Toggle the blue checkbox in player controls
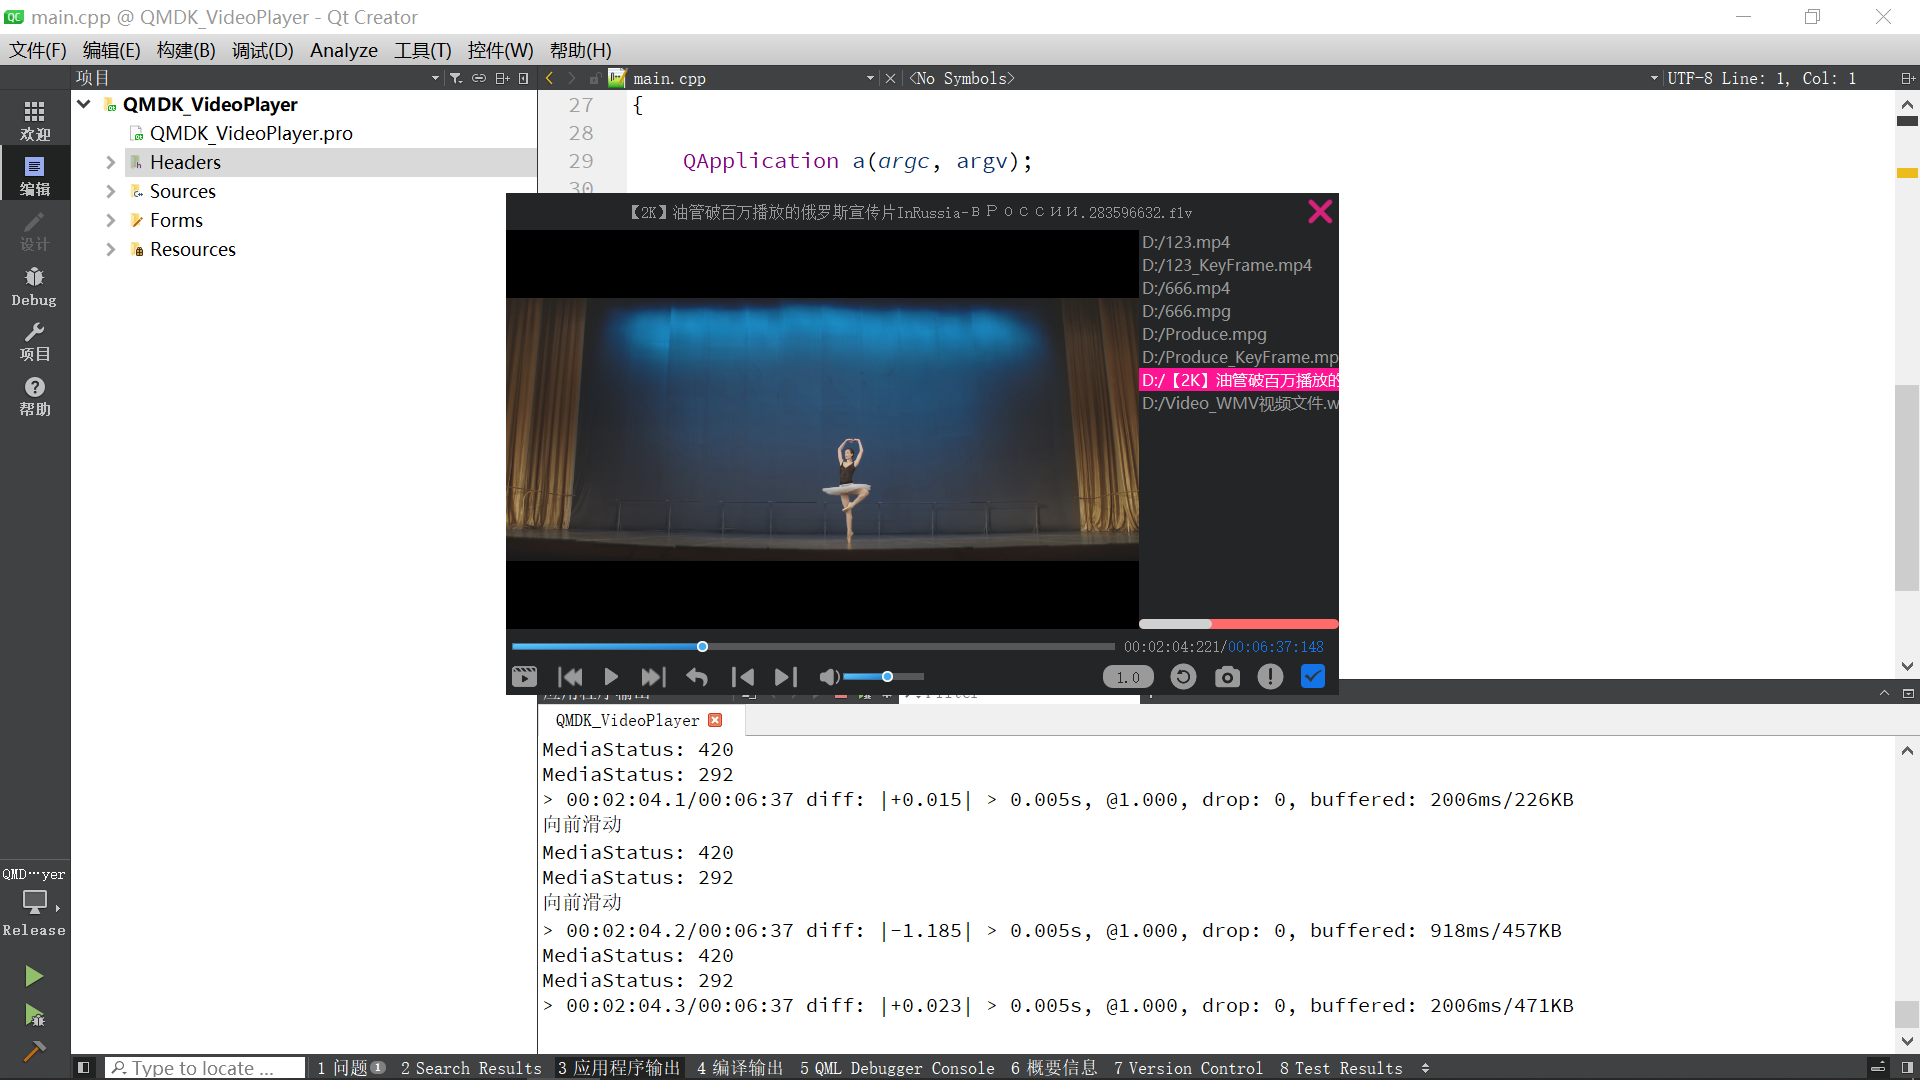Viewport: 1920px width, 1080px height. coord(1313,677)
